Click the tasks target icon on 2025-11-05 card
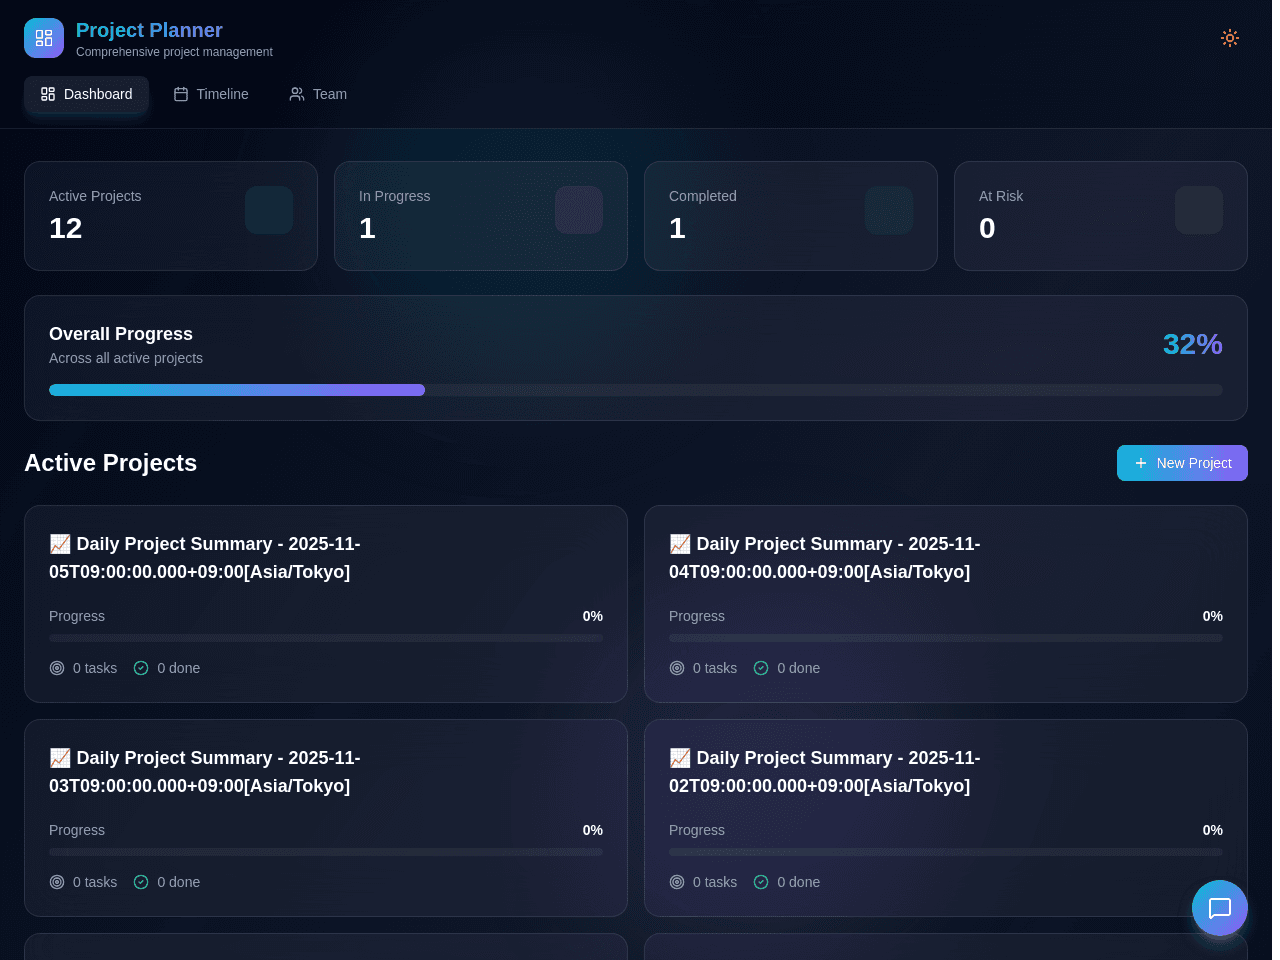Viewport: 1280px width, 960px height. tap(57, 668)
